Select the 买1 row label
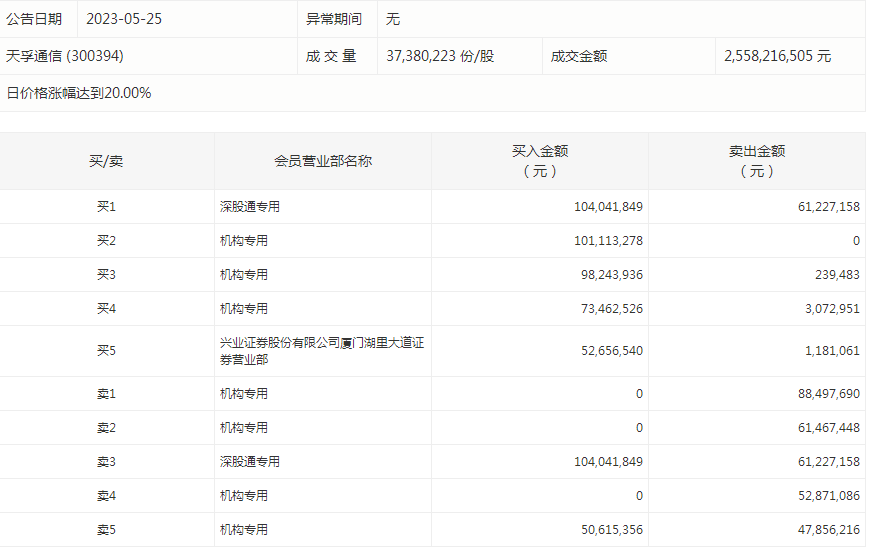 click(106, 207)
